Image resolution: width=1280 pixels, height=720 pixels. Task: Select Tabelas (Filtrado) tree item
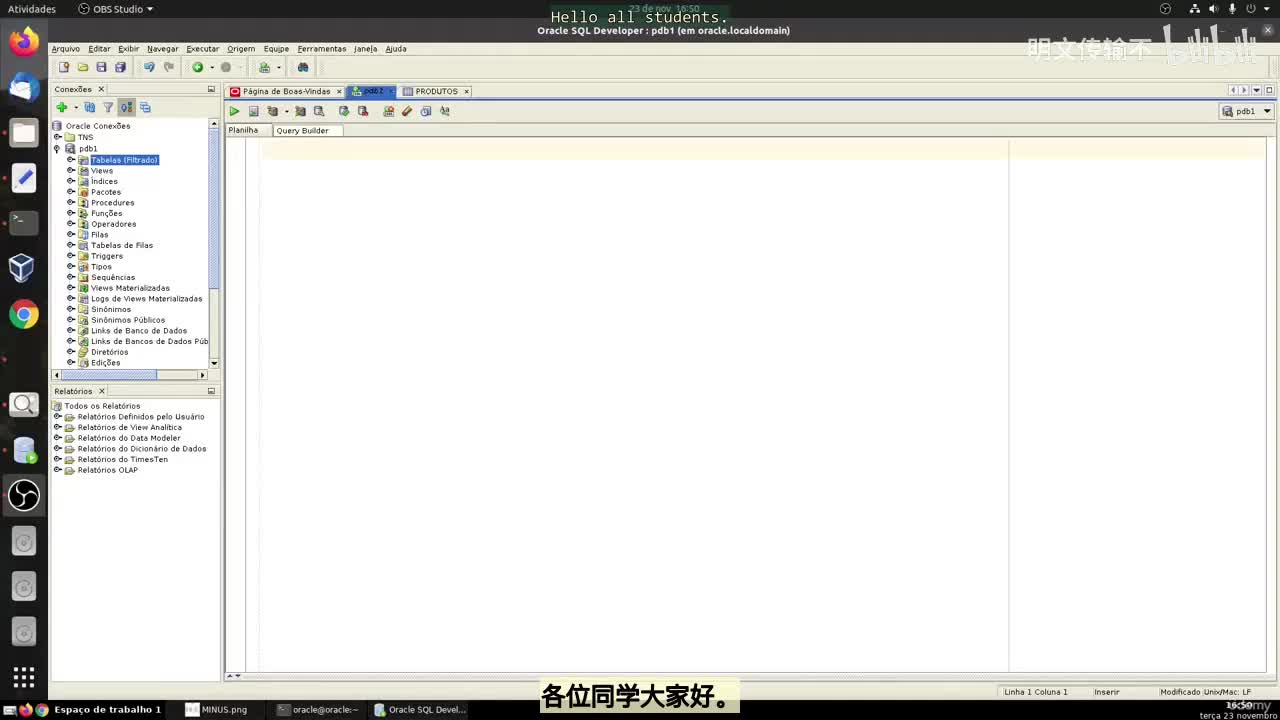tap(124, 160)
